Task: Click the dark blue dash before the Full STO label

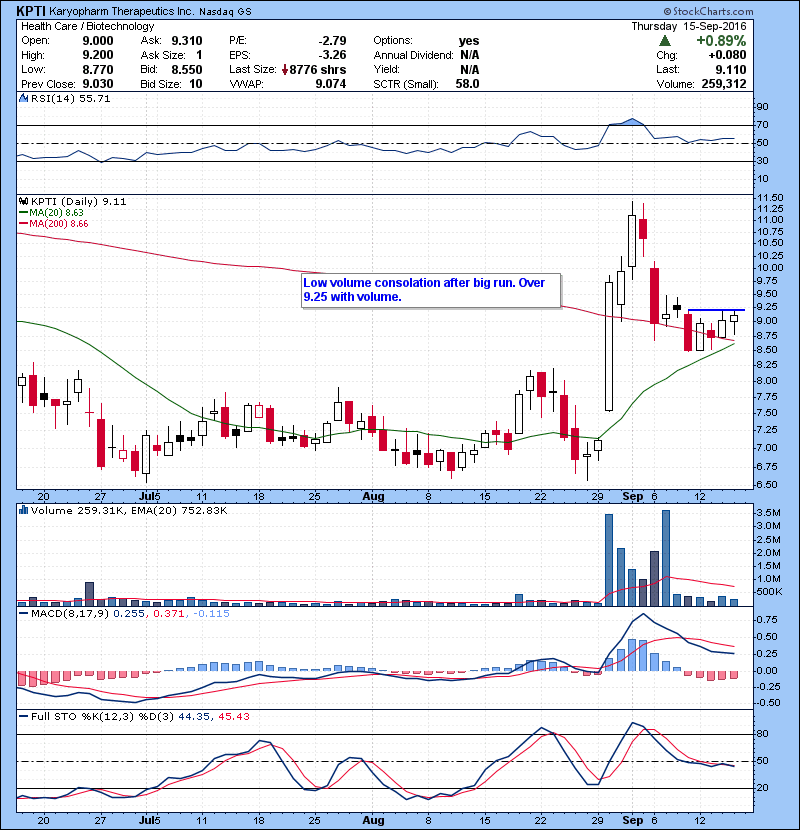Action: coord(24,716)
